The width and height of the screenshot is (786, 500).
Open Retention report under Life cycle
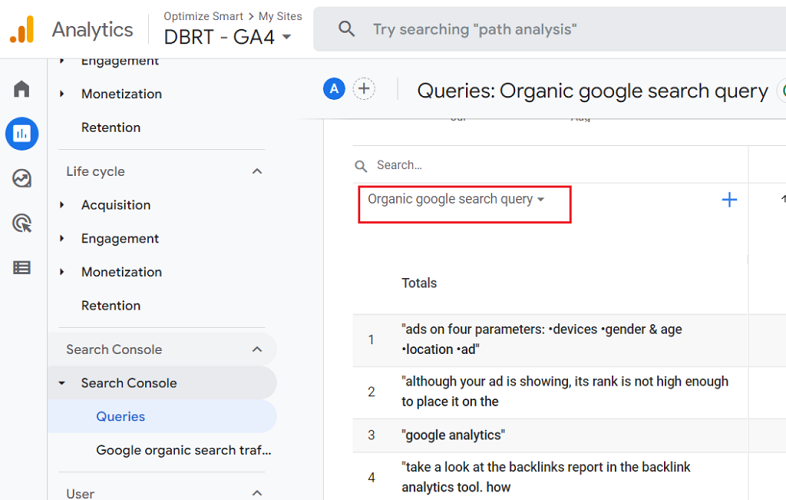111,306
